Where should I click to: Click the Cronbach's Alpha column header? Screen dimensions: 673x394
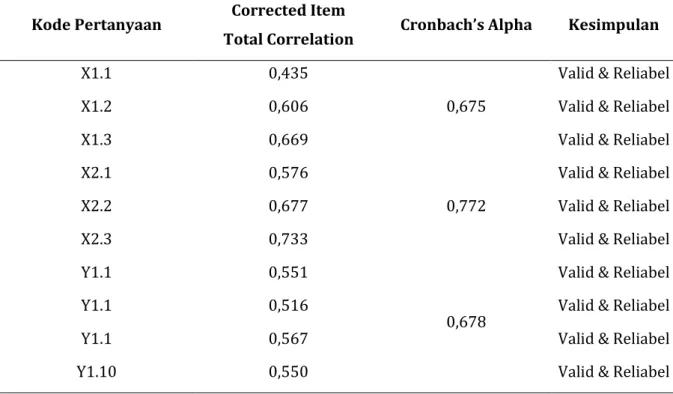point(466,24)
